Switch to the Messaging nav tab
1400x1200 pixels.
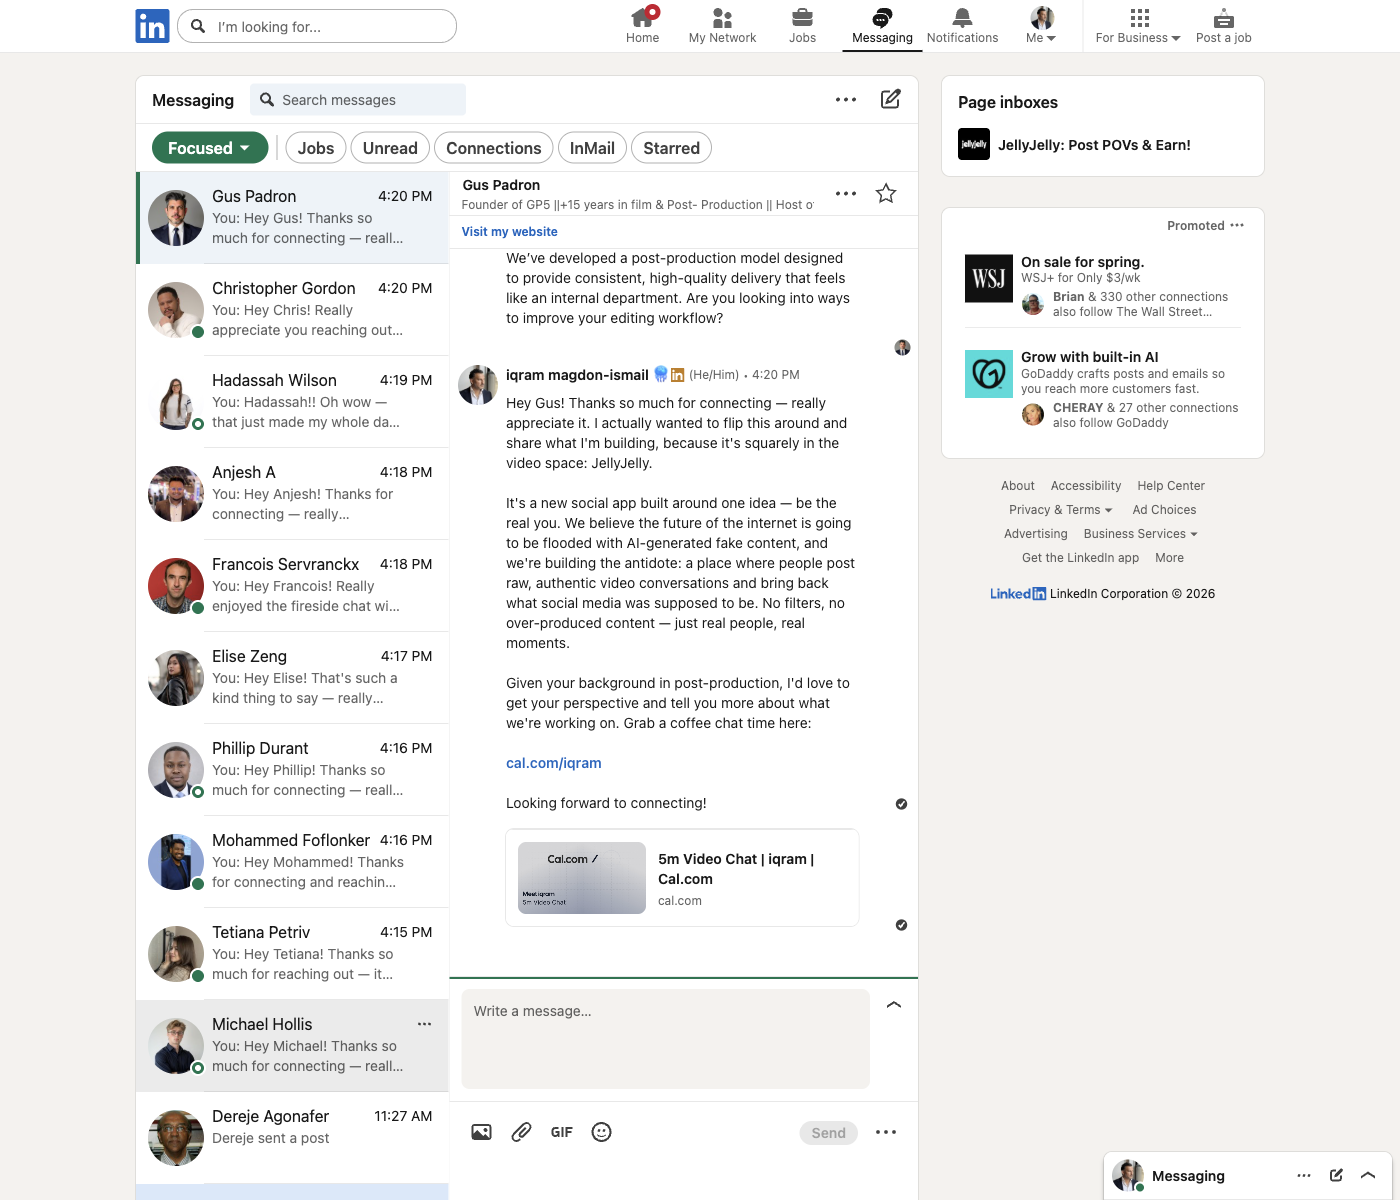coord(882,25)
